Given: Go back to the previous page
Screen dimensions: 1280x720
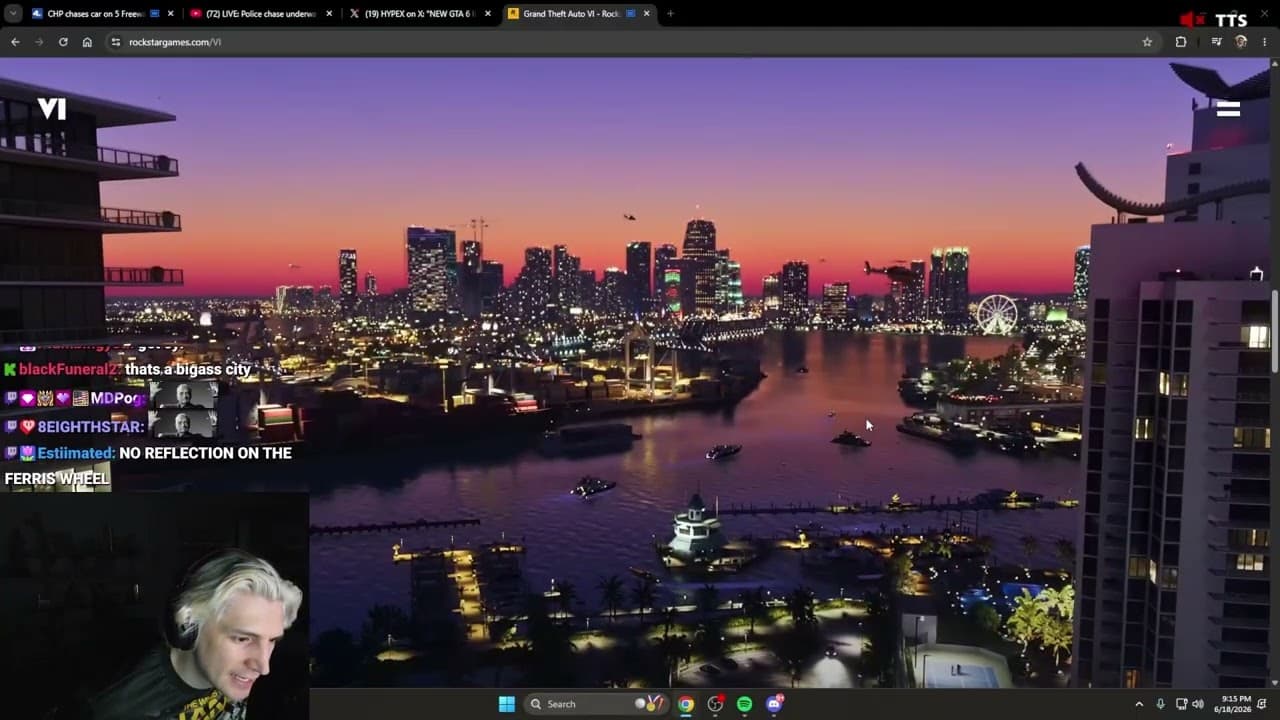Looking at the screenshot, I should pos(15,42).
